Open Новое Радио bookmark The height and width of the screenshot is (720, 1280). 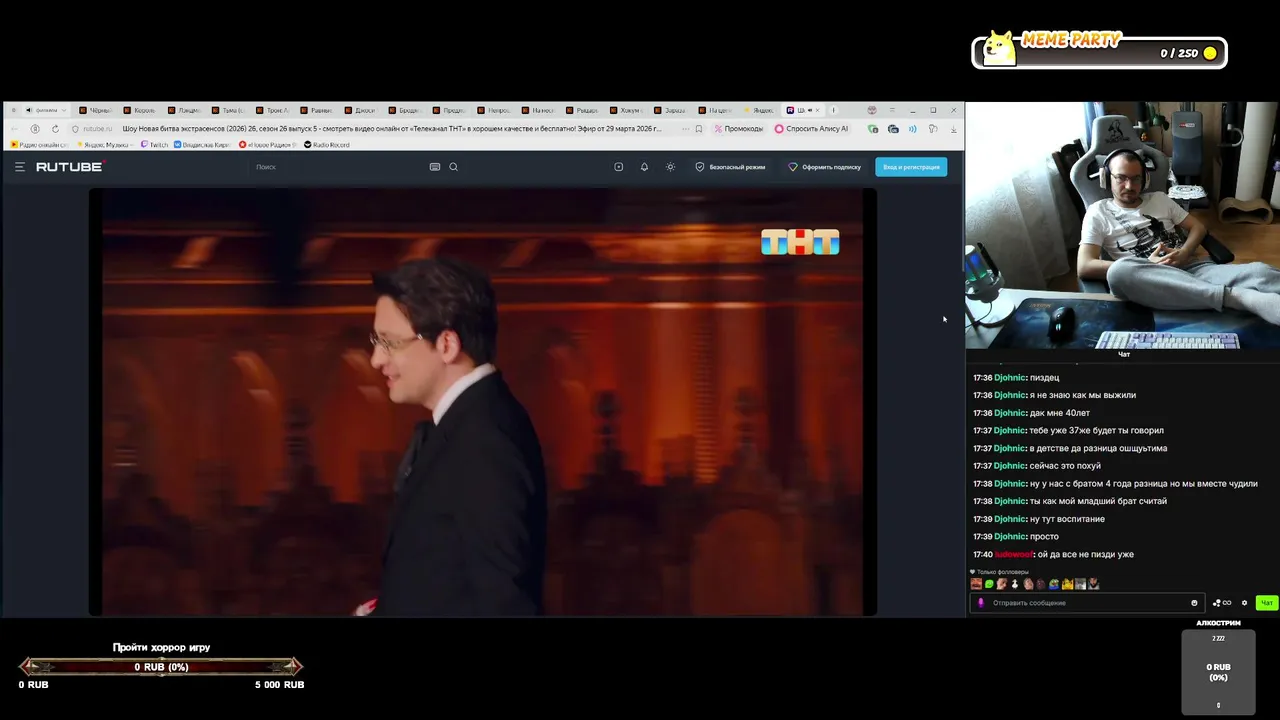267,145
